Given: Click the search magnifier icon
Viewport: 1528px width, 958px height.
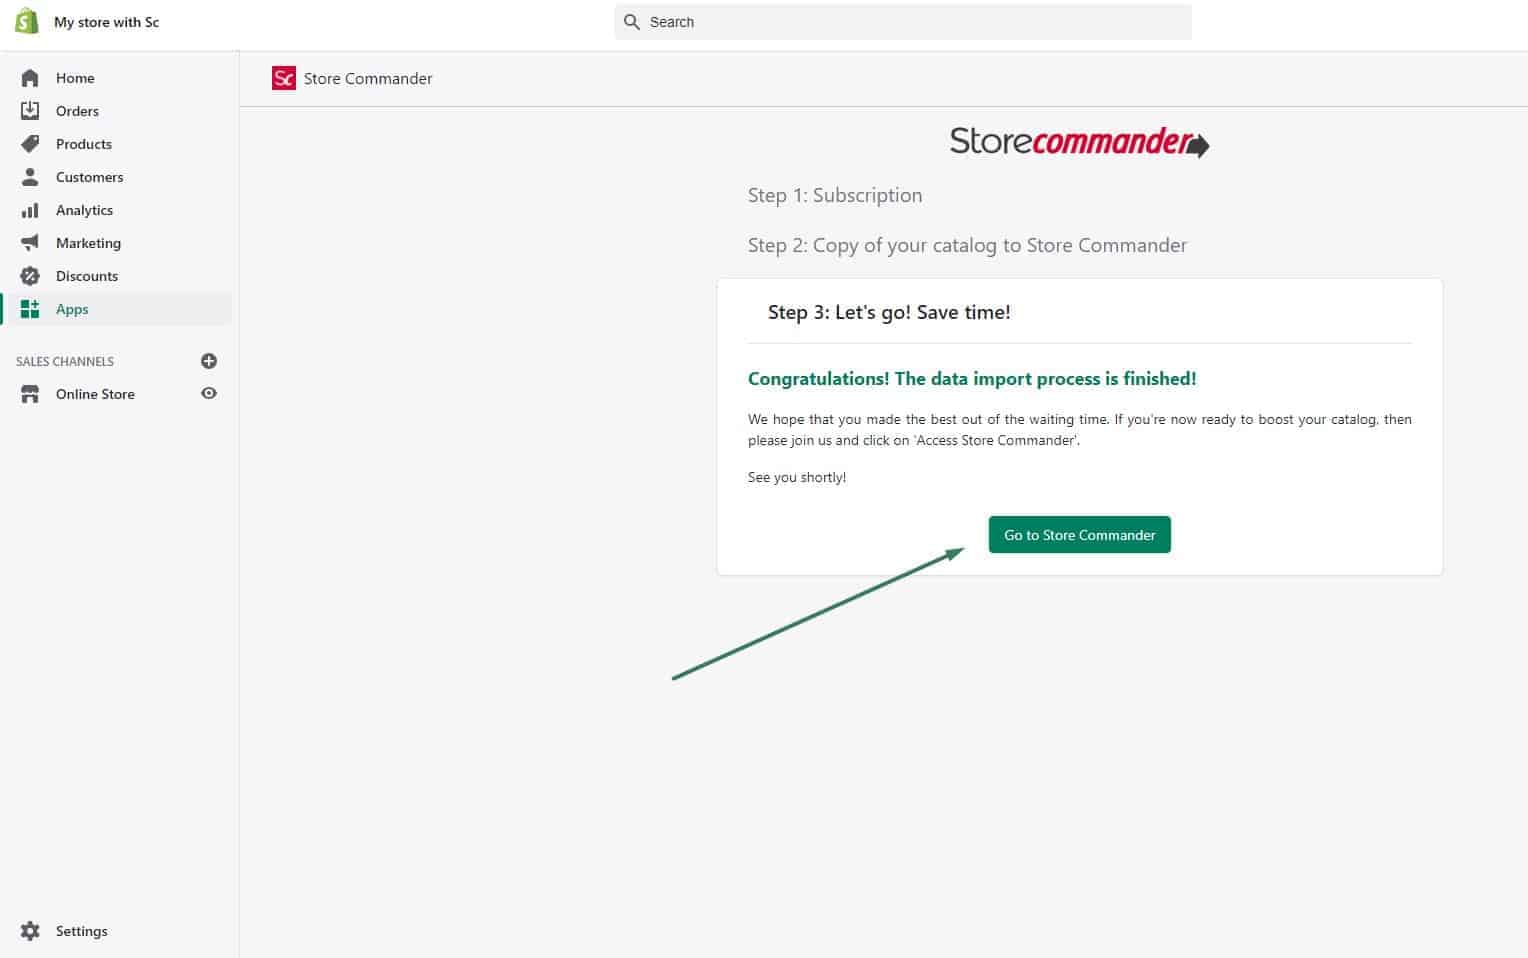Looking at the screenshot, I should pyautogui.click(x=631, y=22).
